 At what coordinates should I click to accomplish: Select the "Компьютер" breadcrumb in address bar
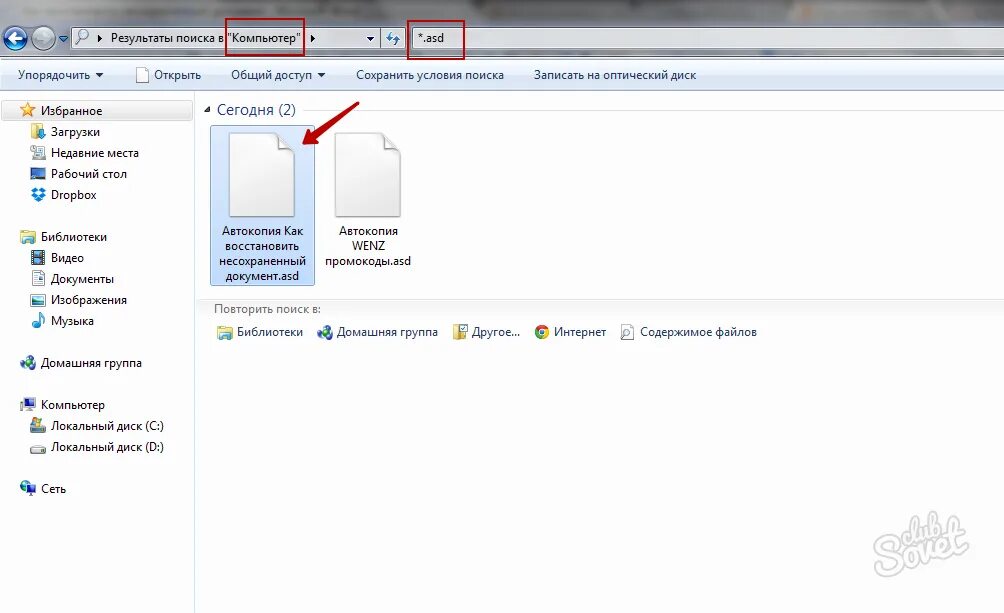coord(264,38)
